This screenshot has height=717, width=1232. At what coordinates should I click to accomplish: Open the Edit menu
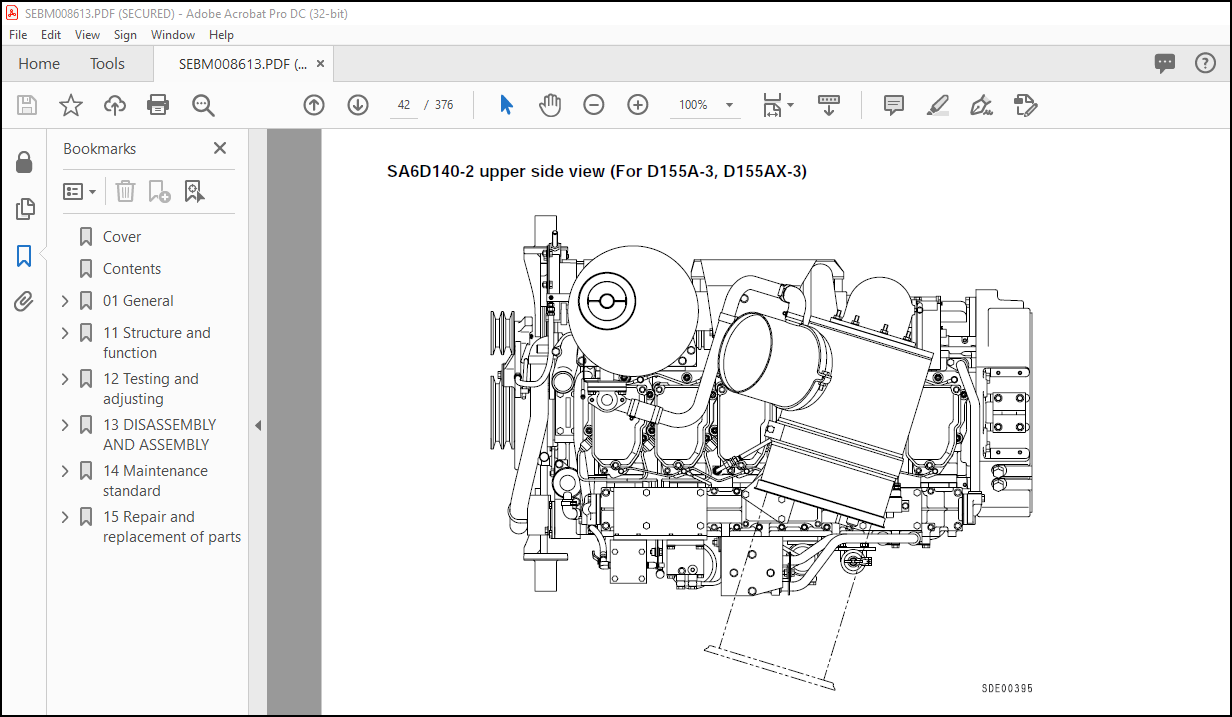[x=51, y=34]
